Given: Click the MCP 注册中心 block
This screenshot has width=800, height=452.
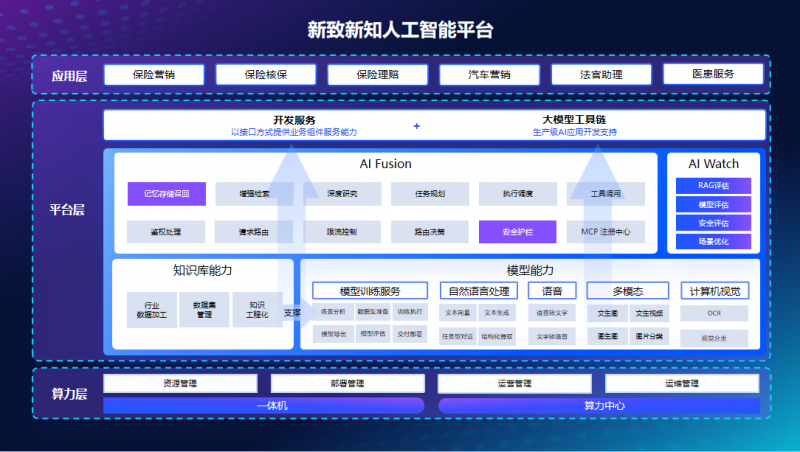Looking at the screenshot, I should click(605, 232).
